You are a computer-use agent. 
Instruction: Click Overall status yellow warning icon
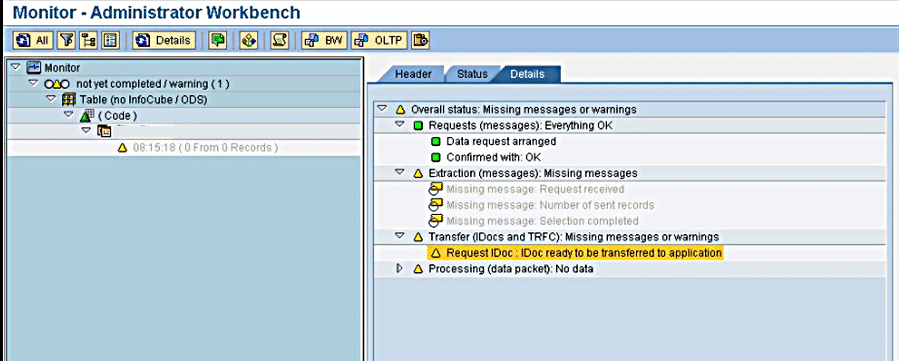point(400,109)
